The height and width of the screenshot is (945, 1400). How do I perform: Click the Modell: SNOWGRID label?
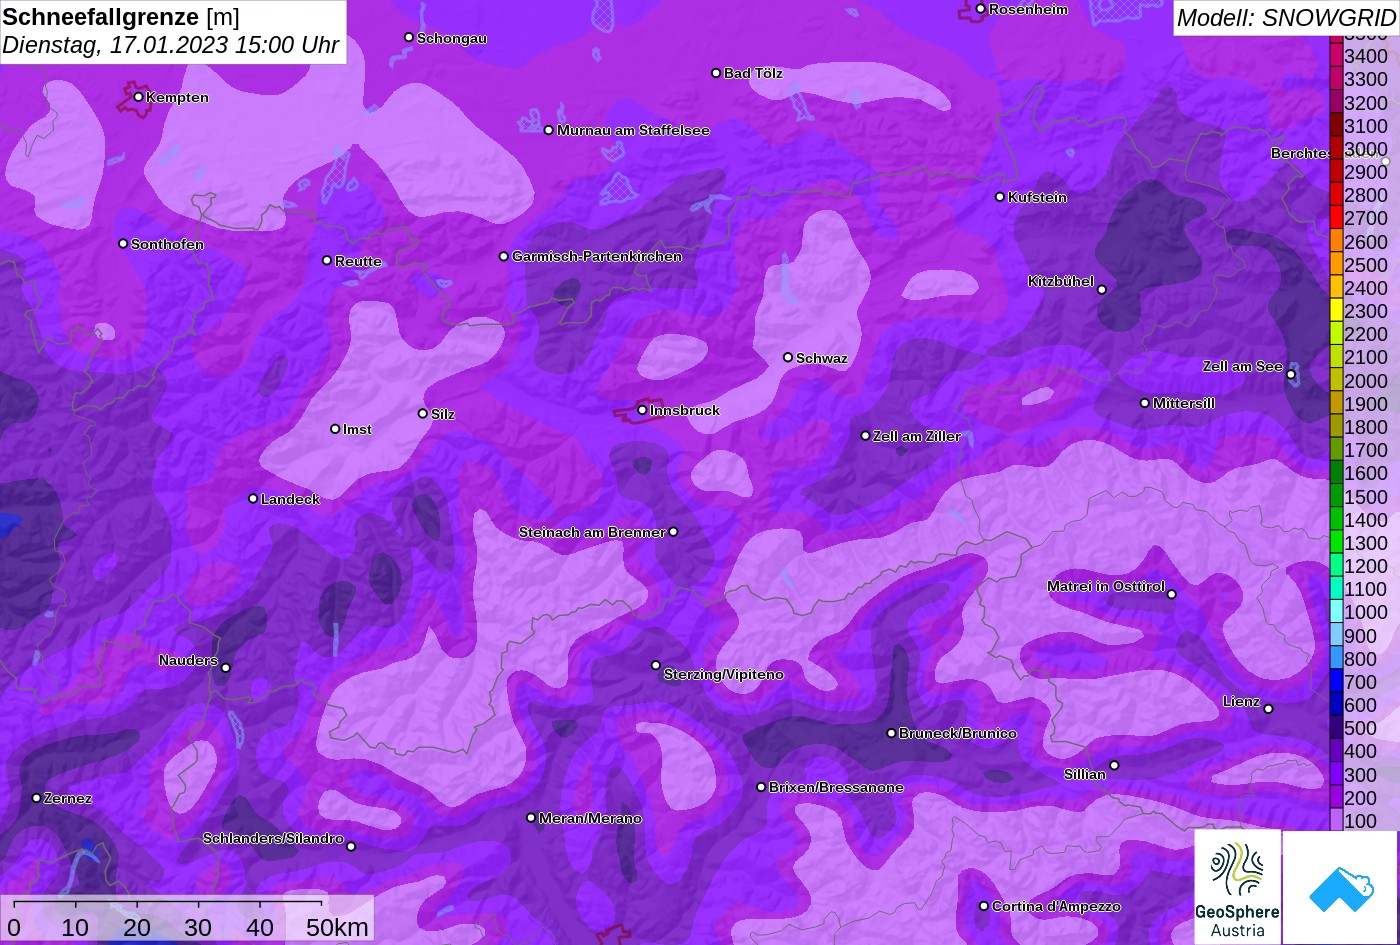(x=1286, y=17)
